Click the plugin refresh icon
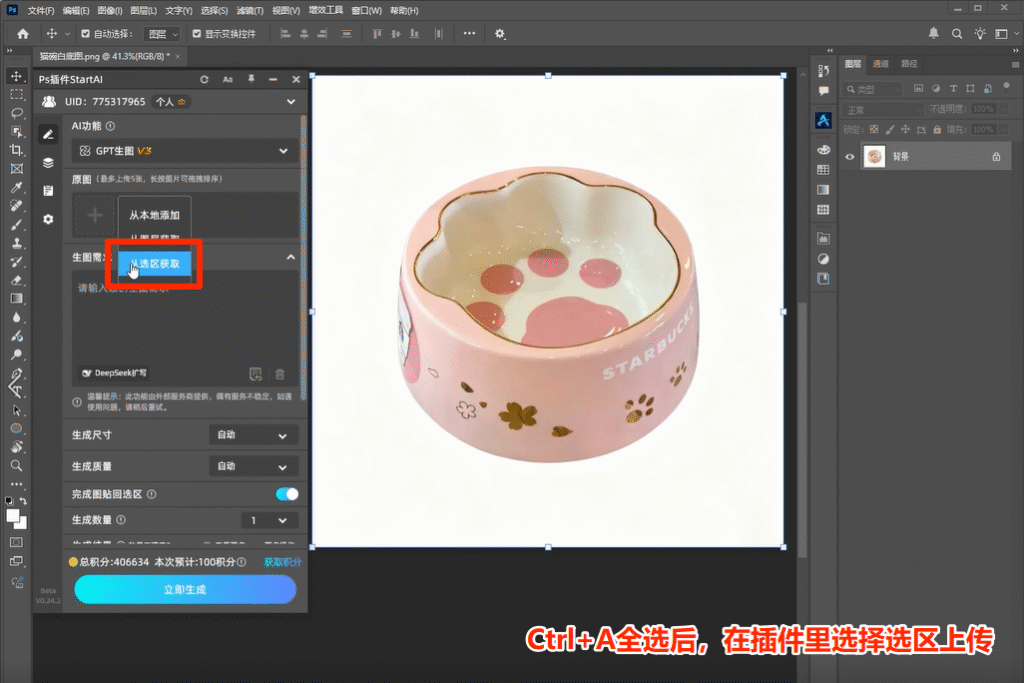Image resolution: width=1024 pixels, height=683 pixels. click(204, 79)
